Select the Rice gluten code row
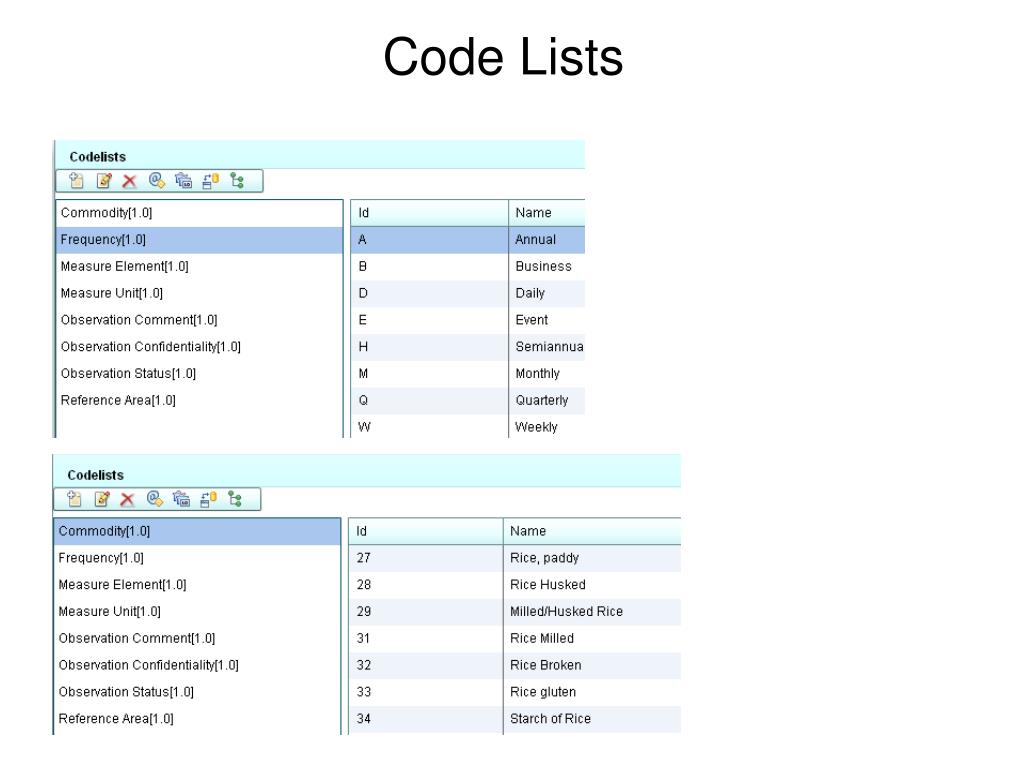 (x=515, y=692)
